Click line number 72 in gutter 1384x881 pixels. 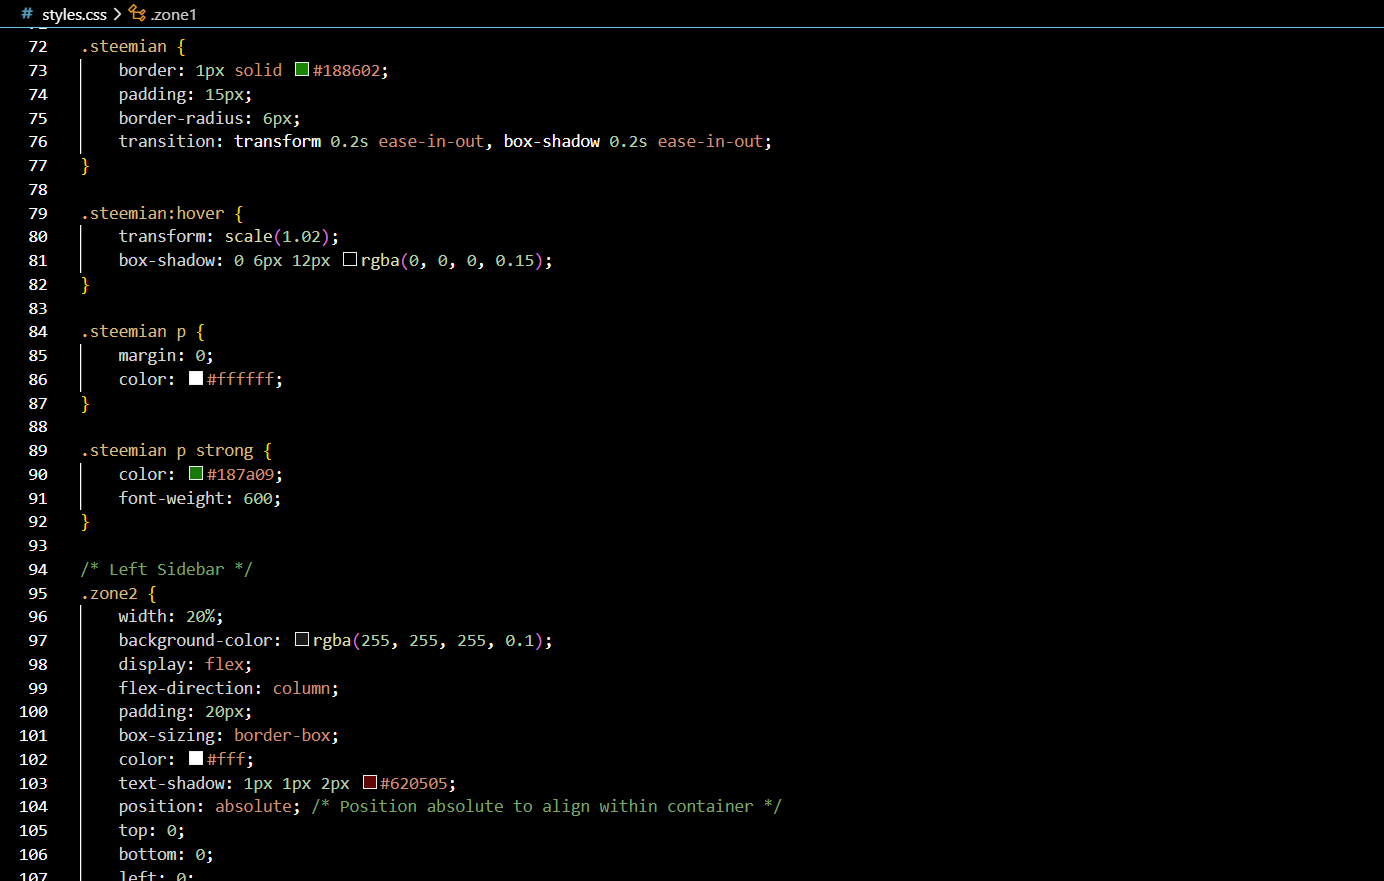tap(38, 46)
